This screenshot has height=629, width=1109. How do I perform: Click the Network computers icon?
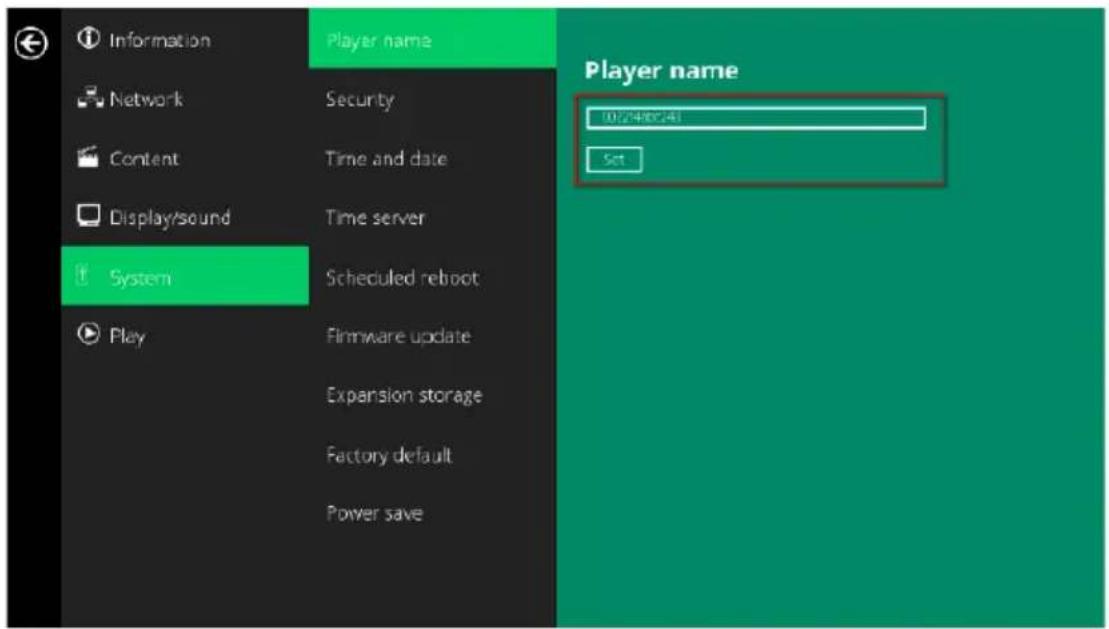coord(90,98)
